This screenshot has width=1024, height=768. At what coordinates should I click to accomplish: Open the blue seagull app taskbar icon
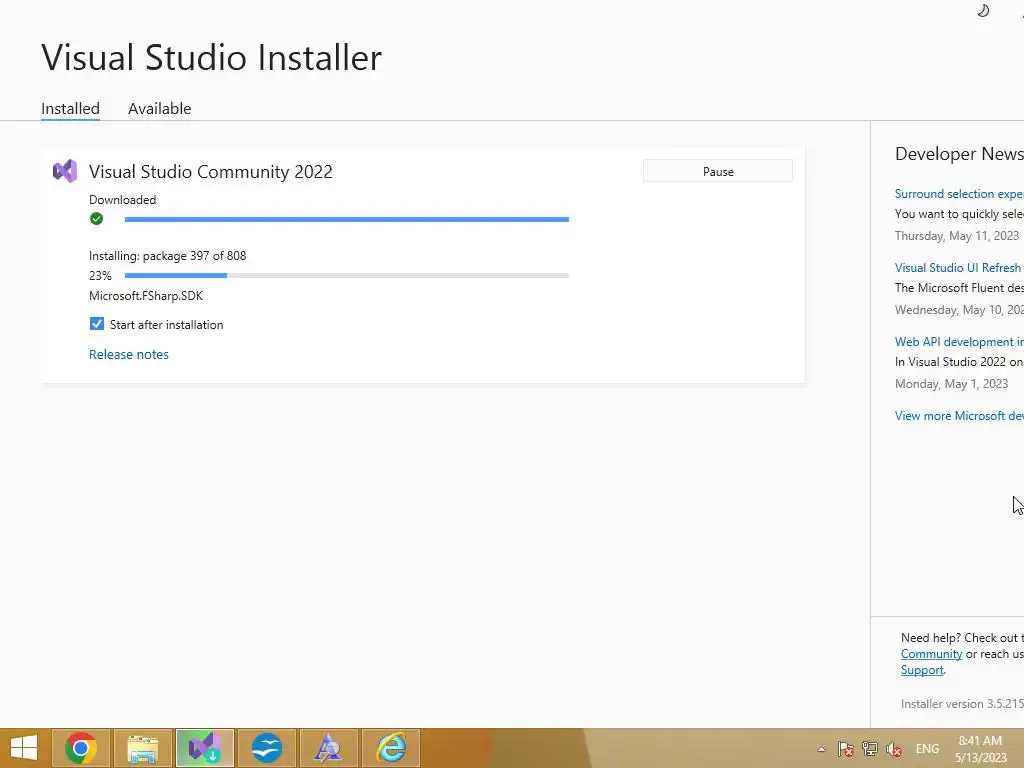[266, 748]
